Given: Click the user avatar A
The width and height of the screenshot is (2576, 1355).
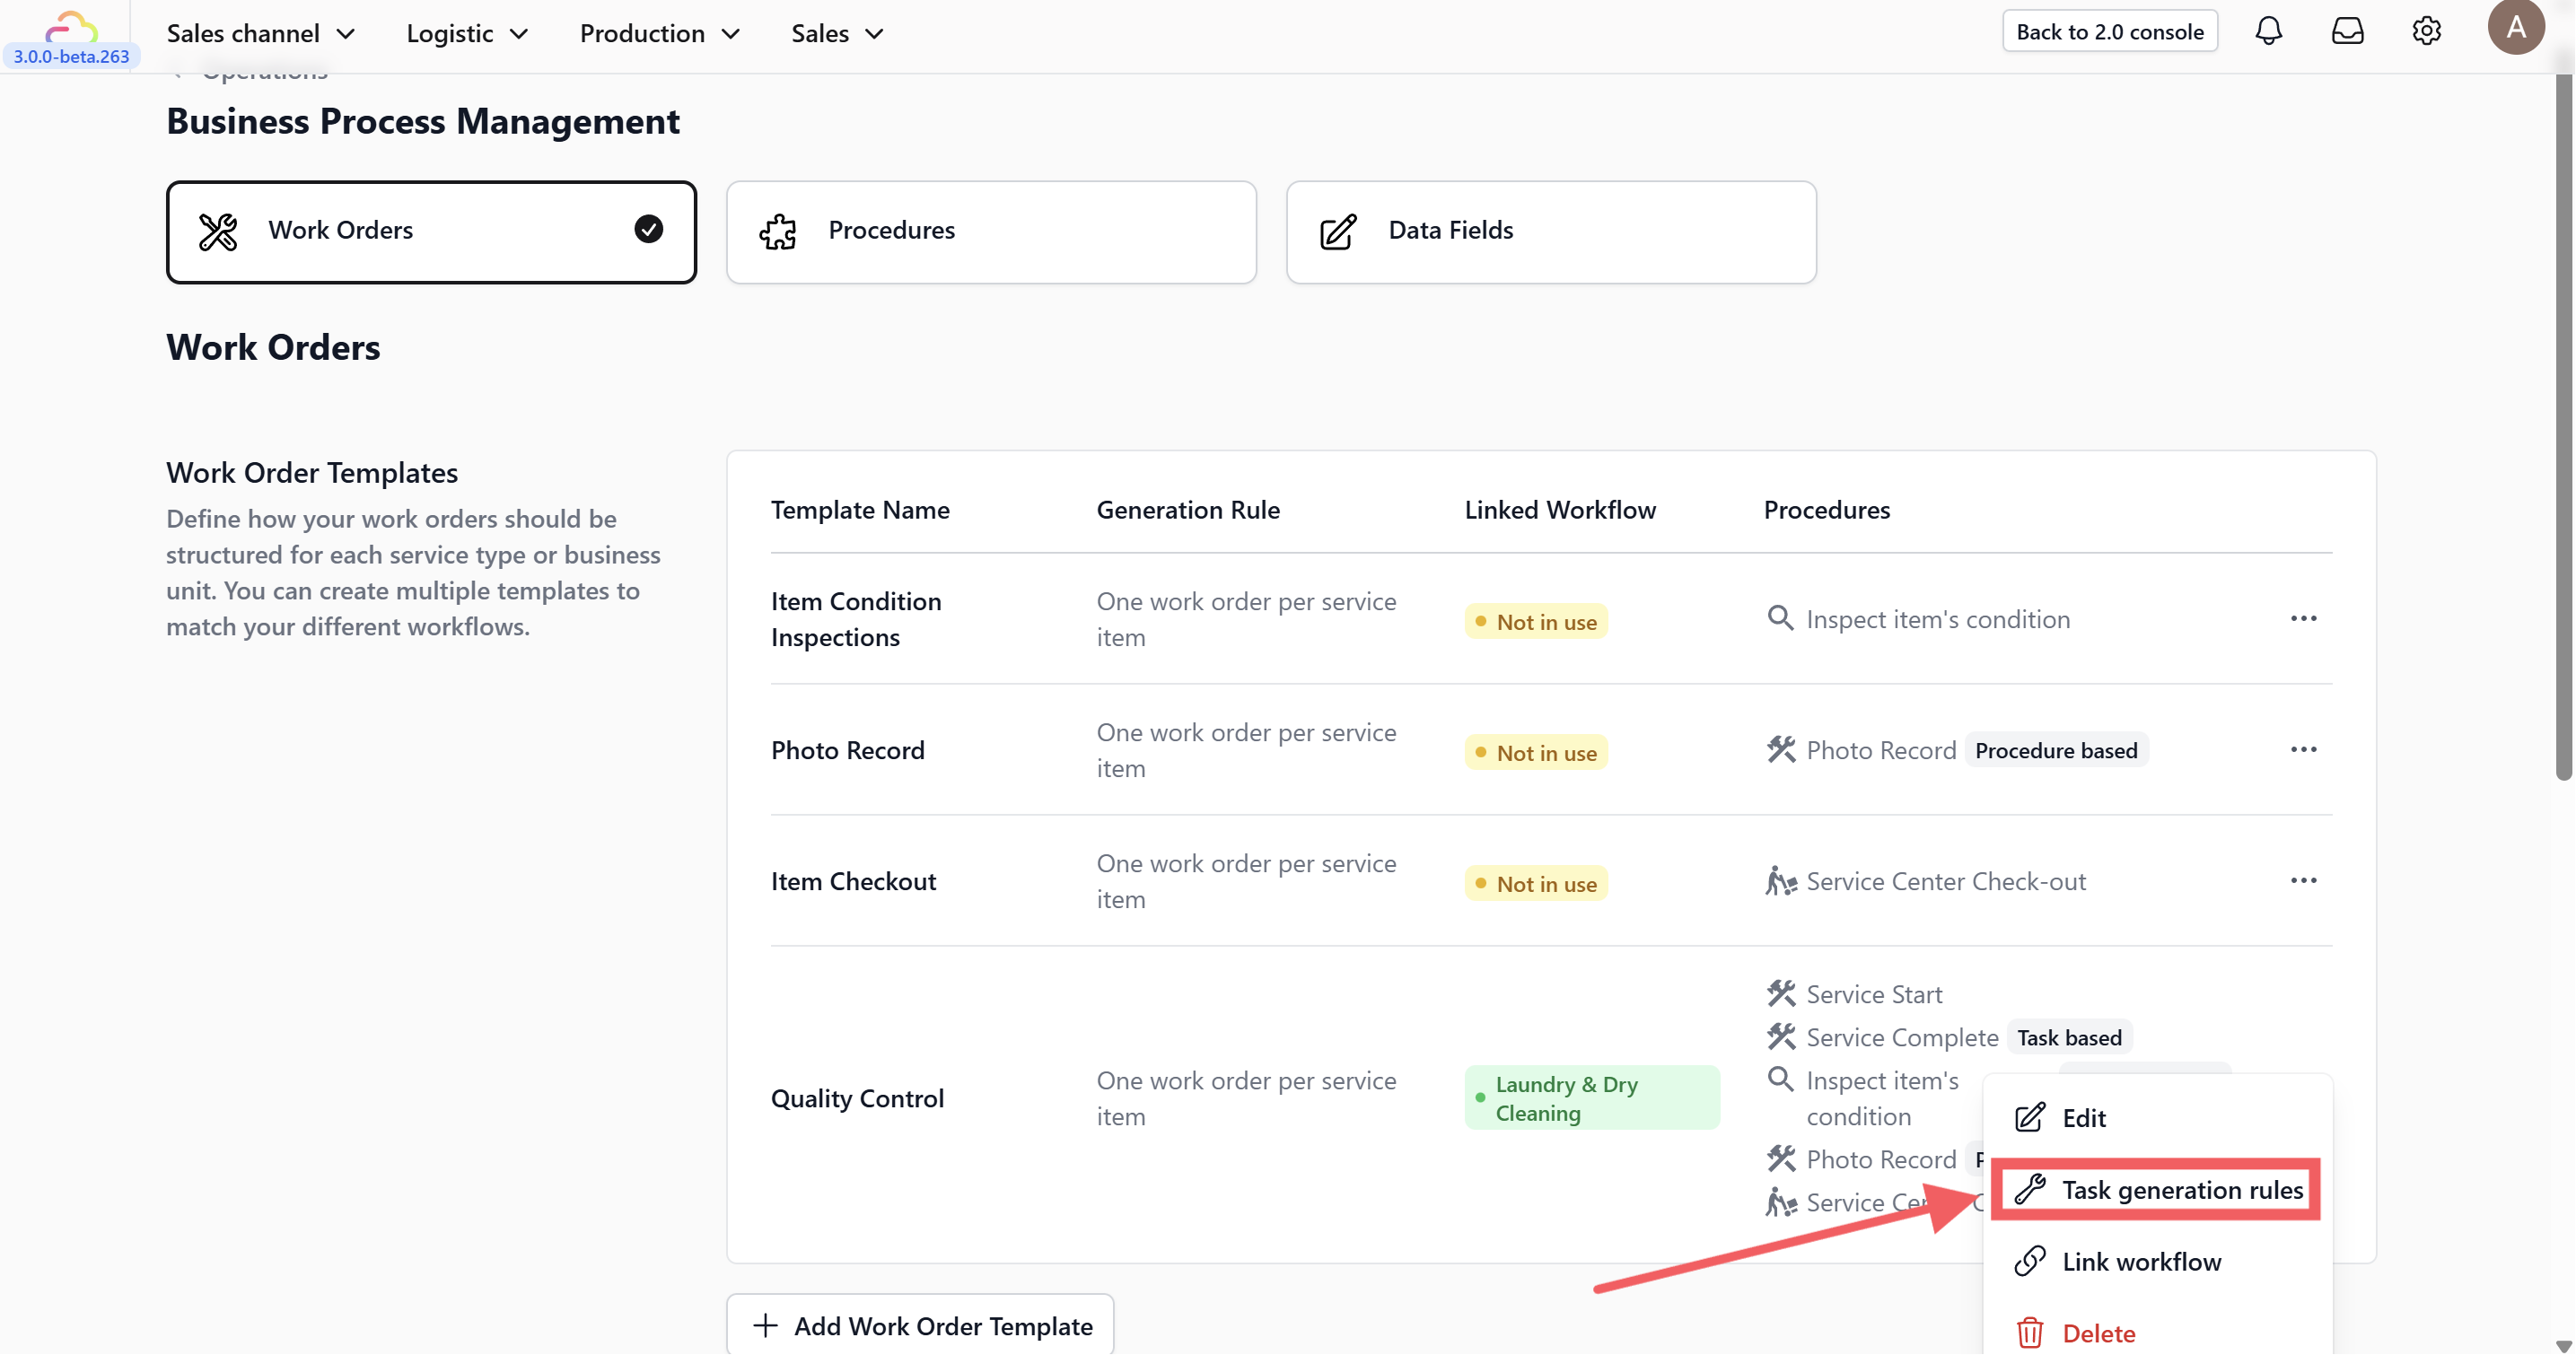Looking at the screenshot, I should (2515, 27).
